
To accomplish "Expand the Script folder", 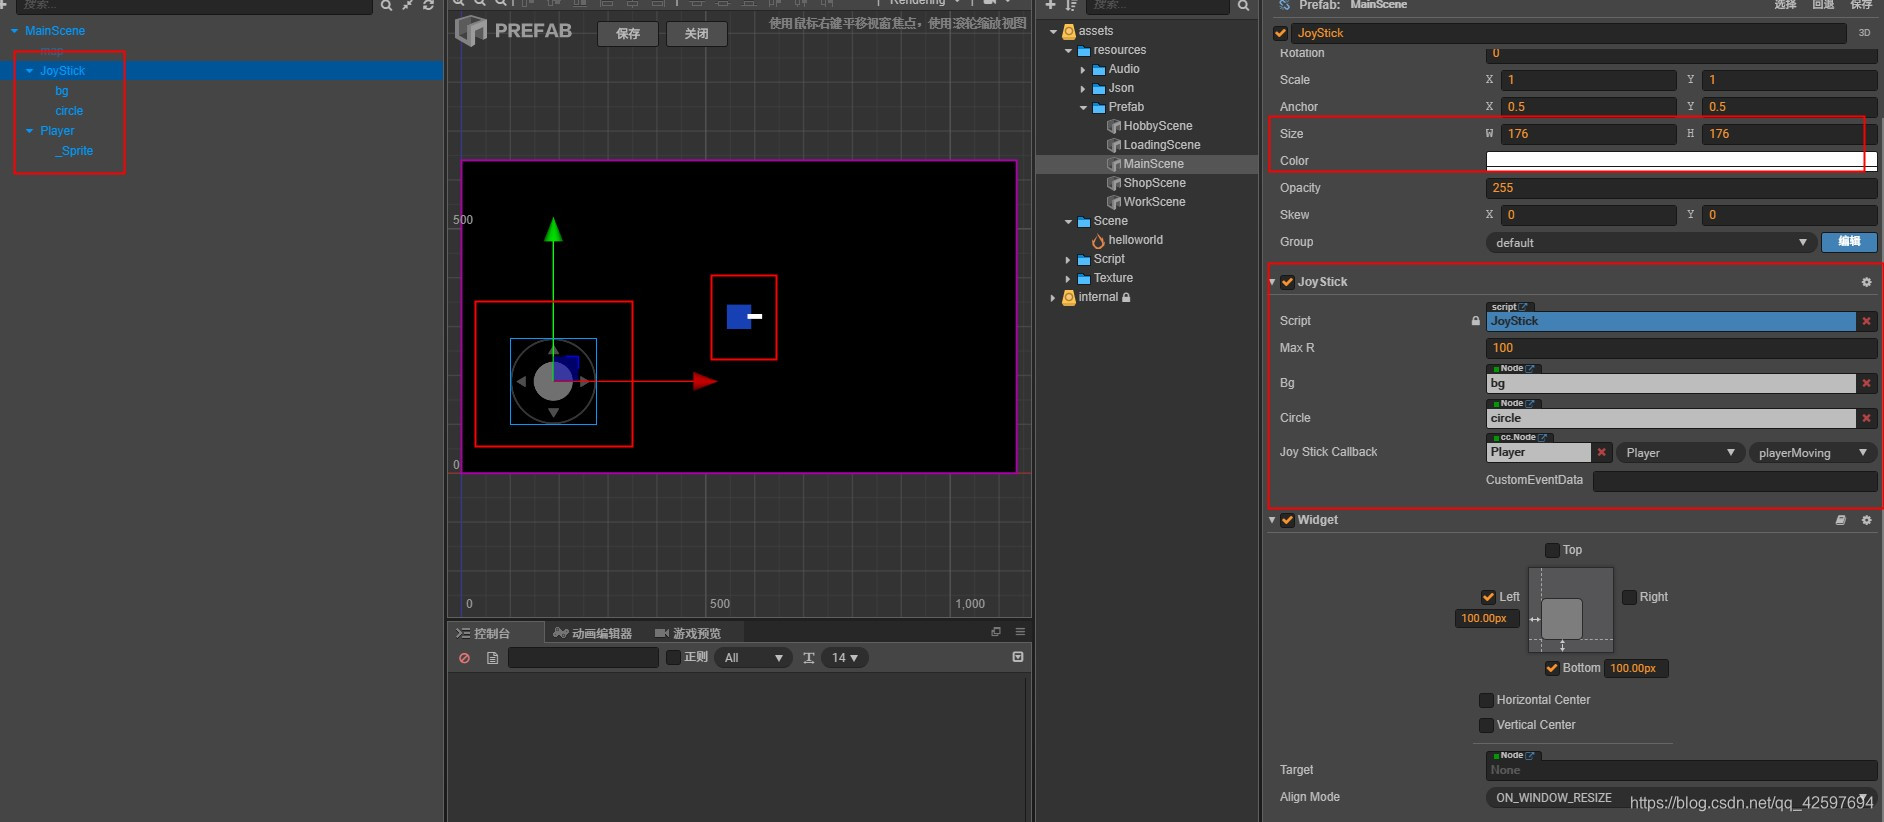I will (1068, 260).
